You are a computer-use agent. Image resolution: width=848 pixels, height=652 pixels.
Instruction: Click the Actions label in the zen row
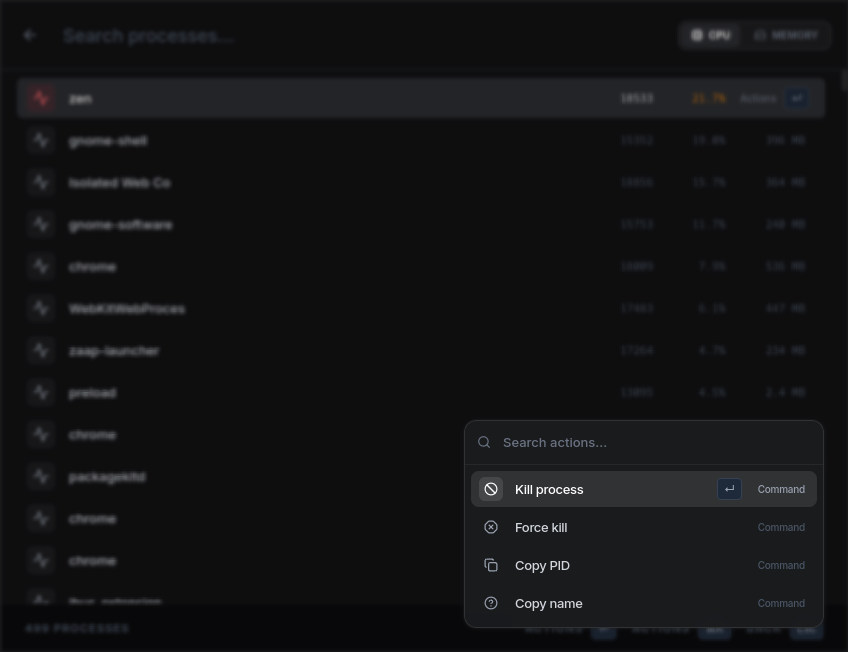758,98
